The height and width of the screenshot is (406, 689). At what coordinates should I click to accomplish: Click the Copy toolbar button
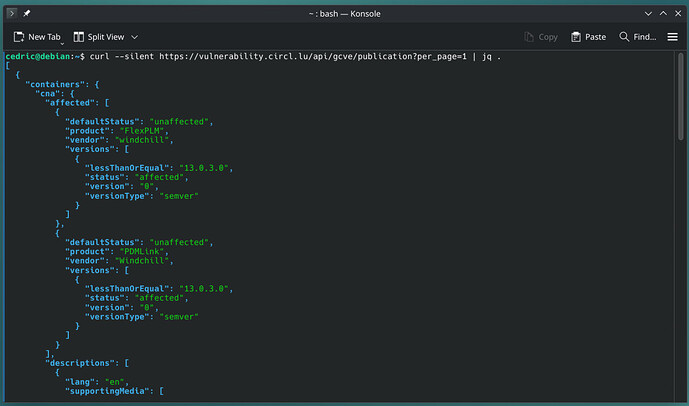click(541, 37)
